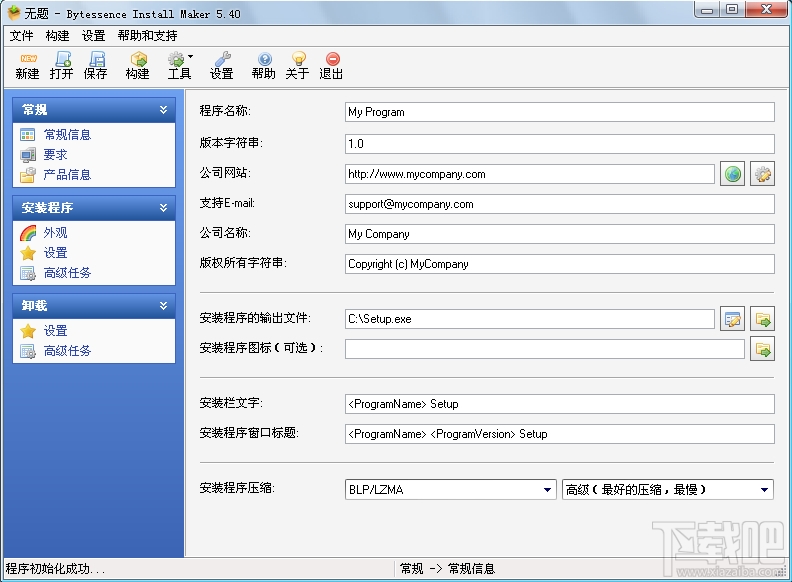The image size is (792, 582).
Task: Click the 保存 (Save) toolbar icon
Action: pos(95,66)
